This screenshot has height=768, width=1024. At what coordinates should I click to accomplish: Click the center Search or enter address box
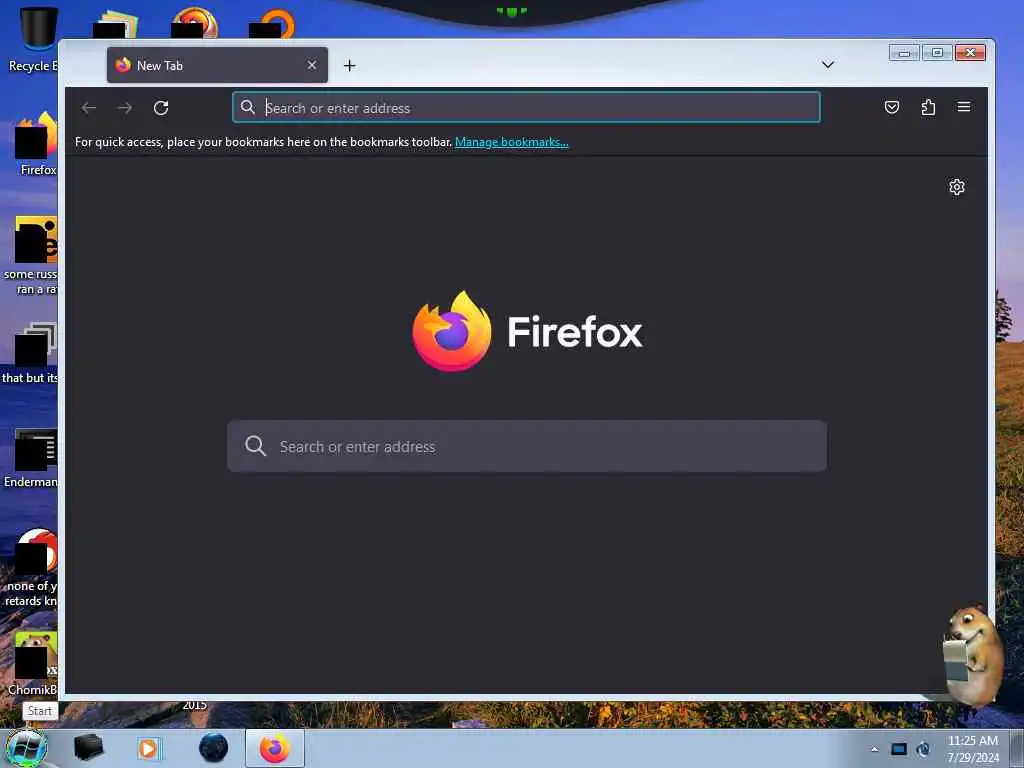(x=526, y=446)
